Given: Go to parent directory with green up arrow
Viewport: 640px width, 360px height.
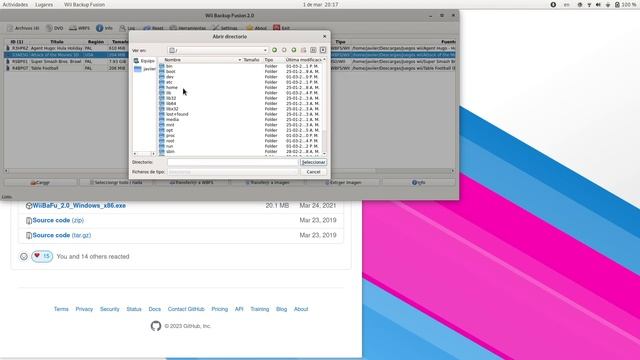Looking at the screenshot, I should 294,50.
